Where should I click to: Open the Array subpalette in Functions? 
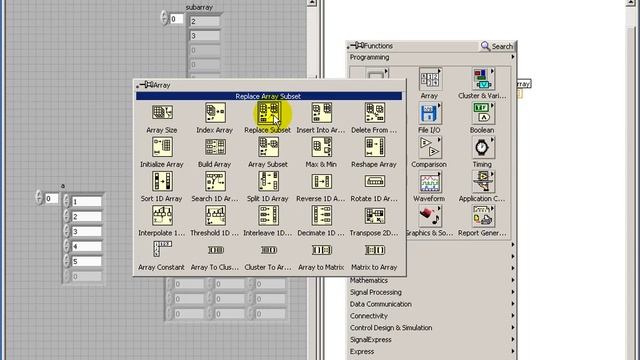click(x=429, y=79)
